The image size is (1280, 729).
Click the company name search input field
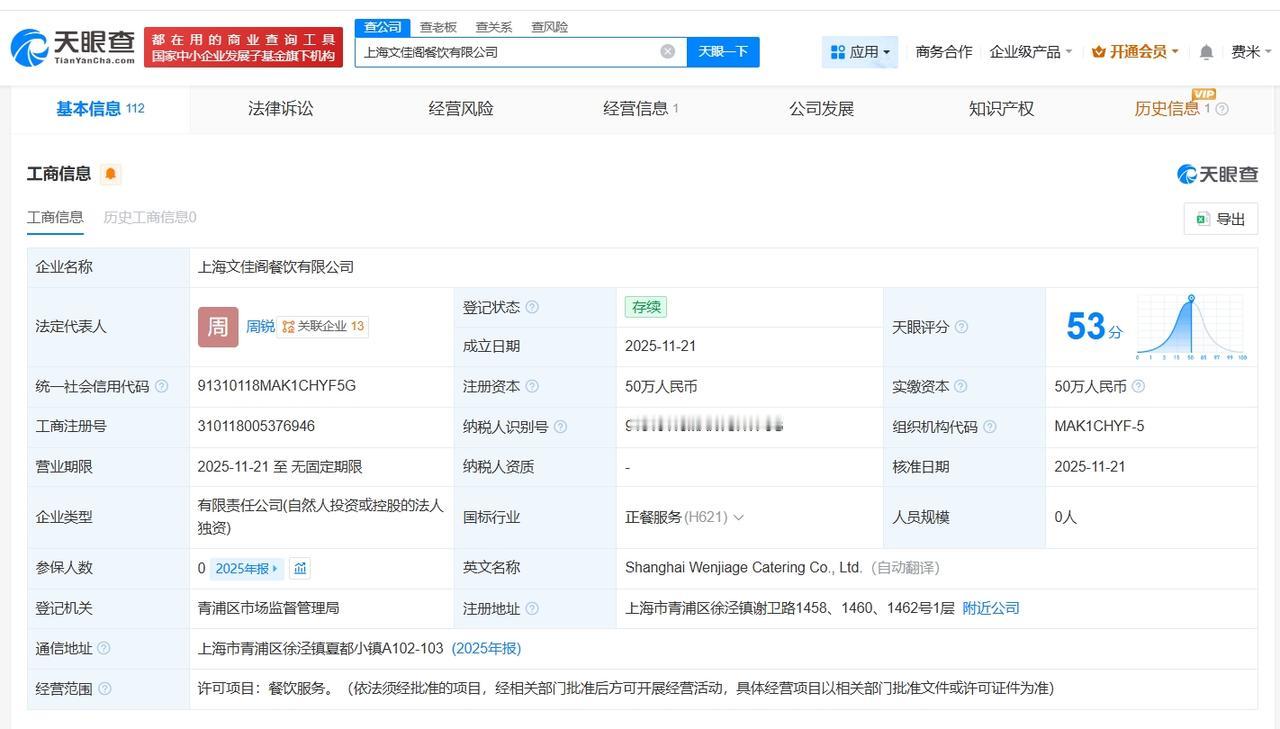[x=508, y=52]
